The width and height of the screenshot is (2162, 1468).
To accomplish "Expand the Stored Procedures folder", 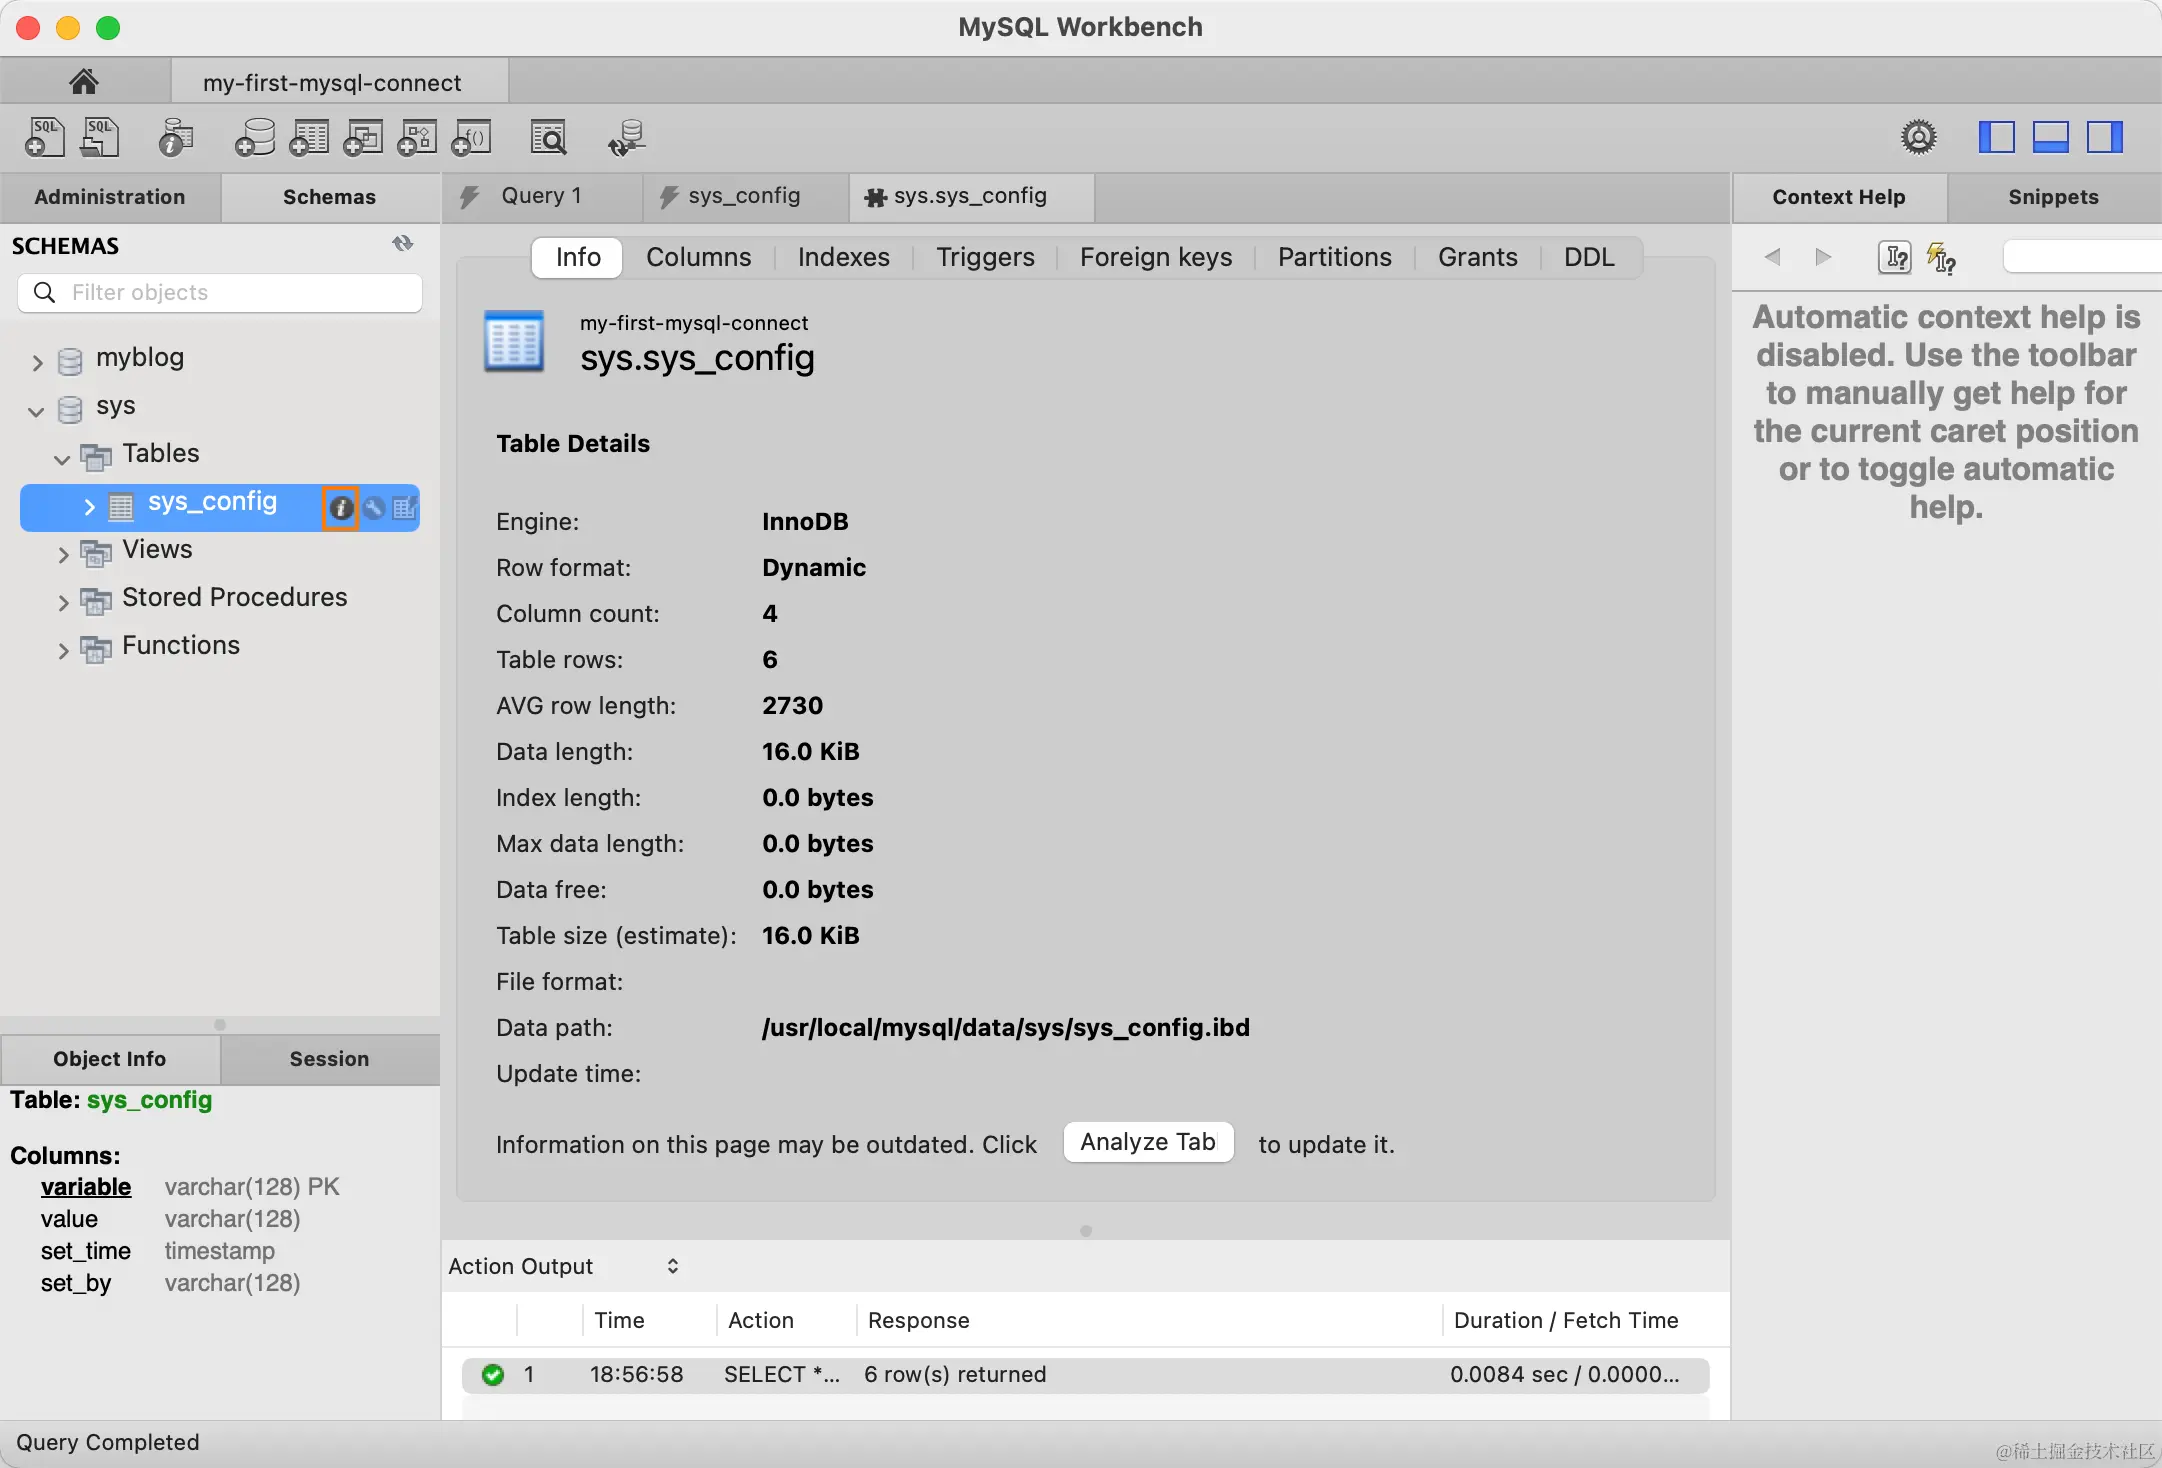I will click(x=63, y=602).
